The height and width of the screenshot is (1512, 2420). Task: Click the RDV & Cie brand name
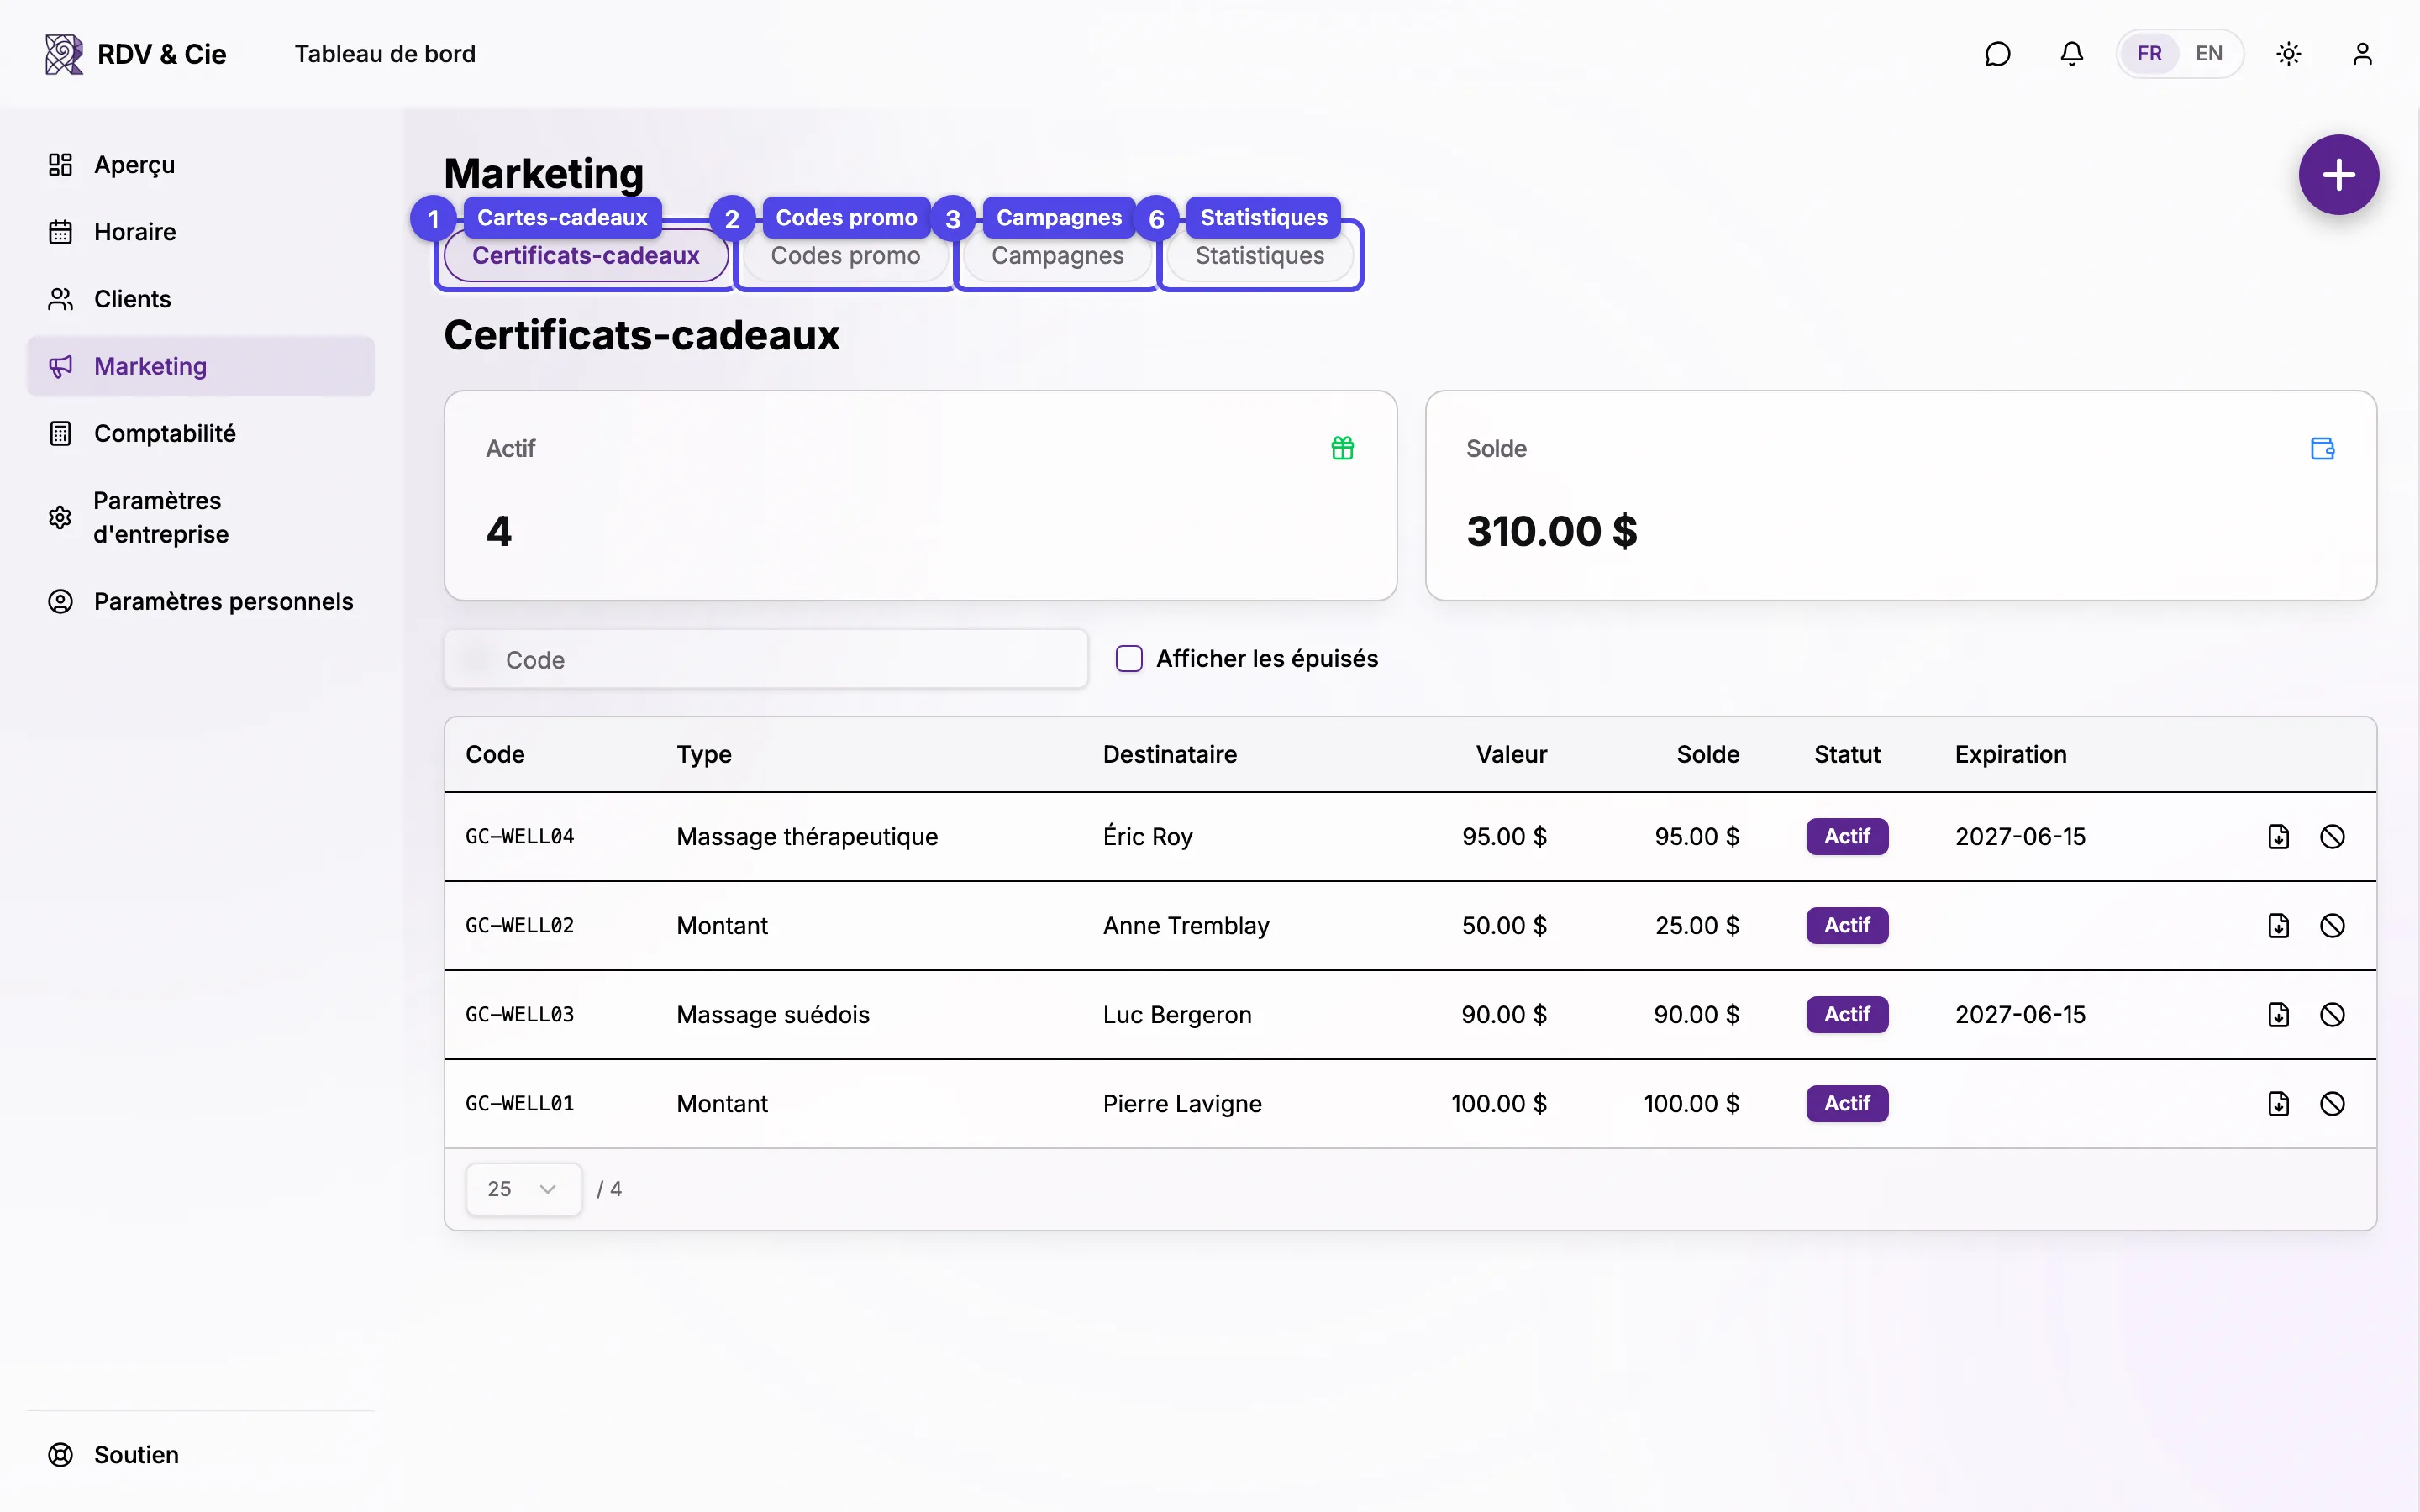pos(162,54)
